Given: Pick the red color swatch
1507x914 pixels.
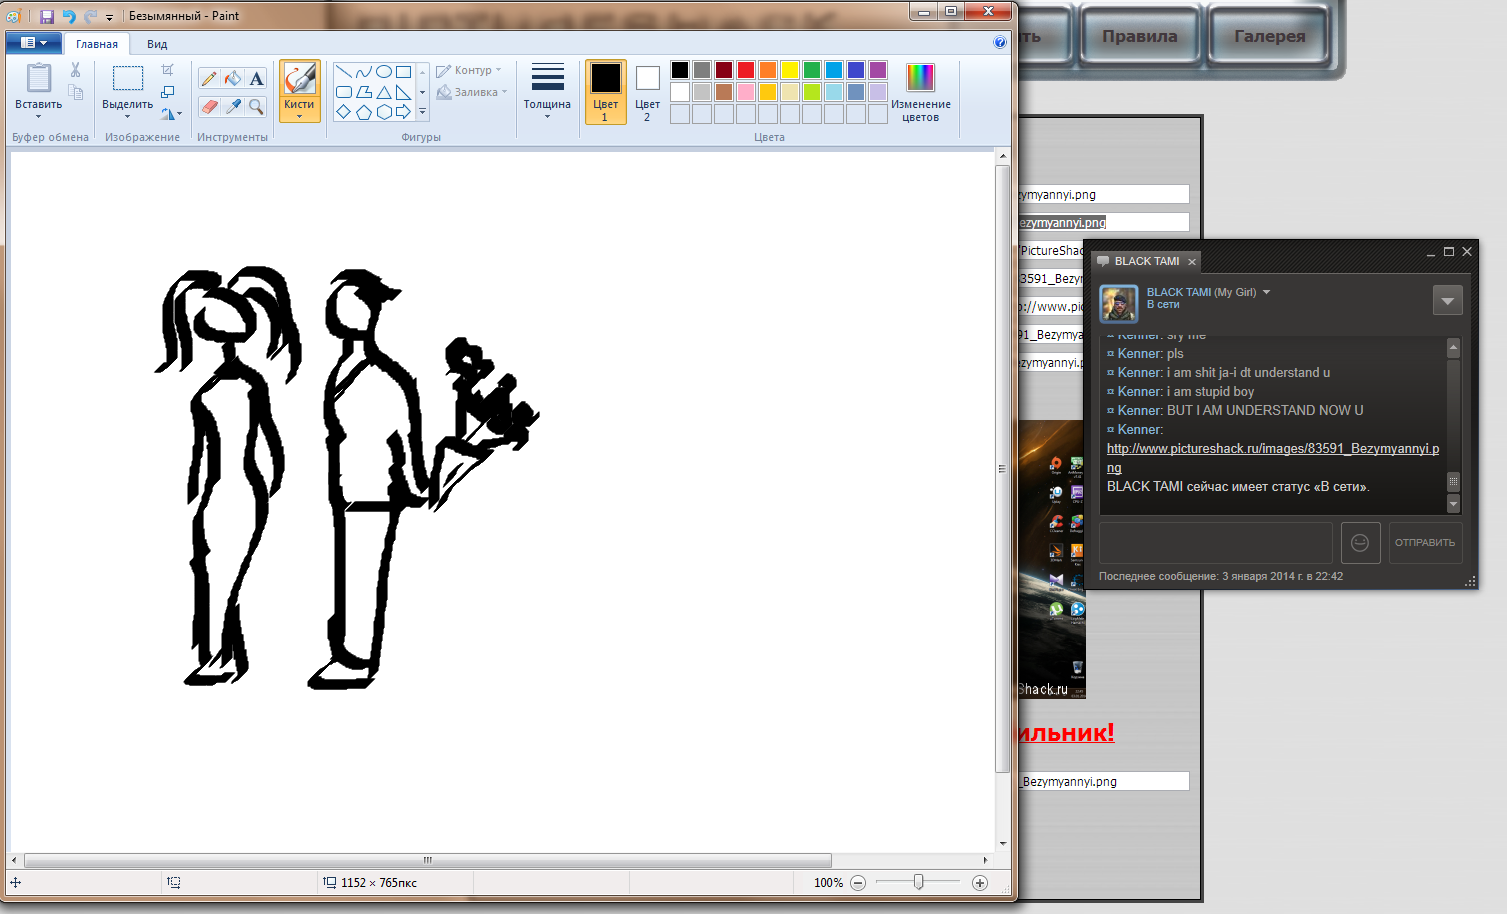Looking at the screenshot, I should pyautogui.click(x=746, y=70).
